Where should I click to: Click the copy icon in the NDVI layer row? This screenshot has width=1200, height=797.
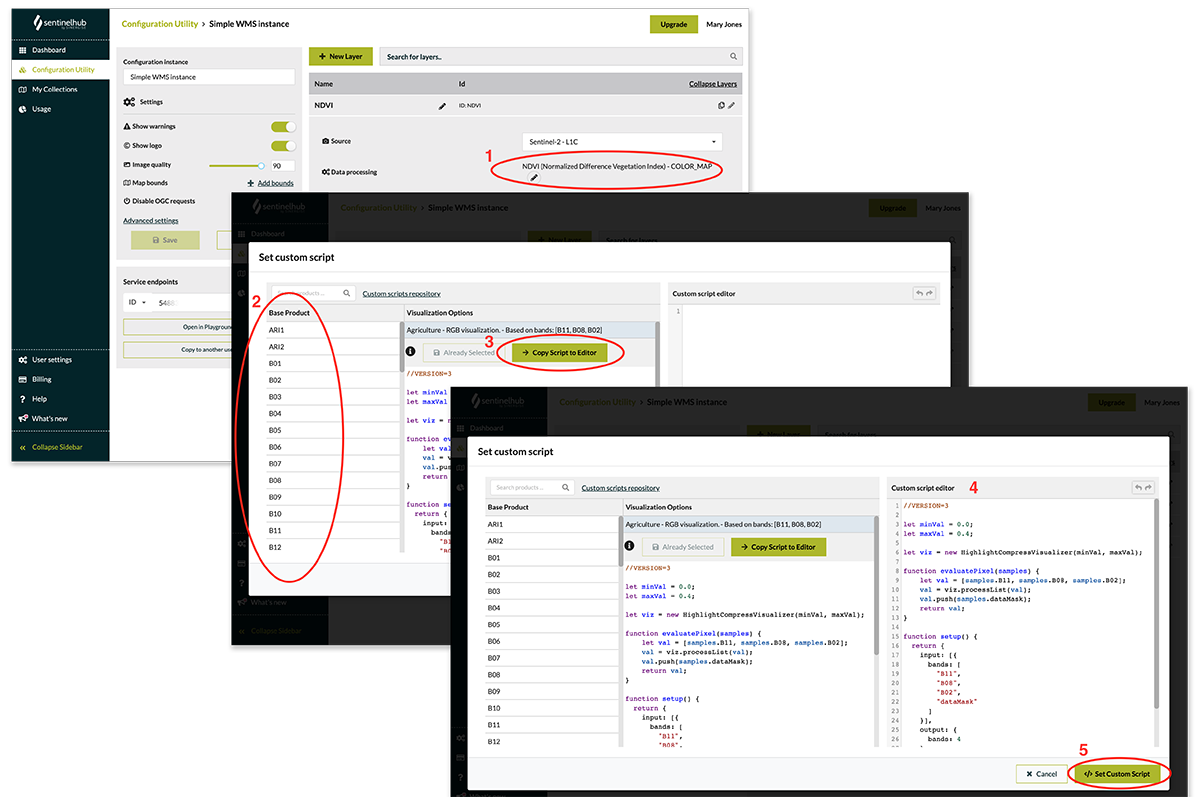pos(721,105)
